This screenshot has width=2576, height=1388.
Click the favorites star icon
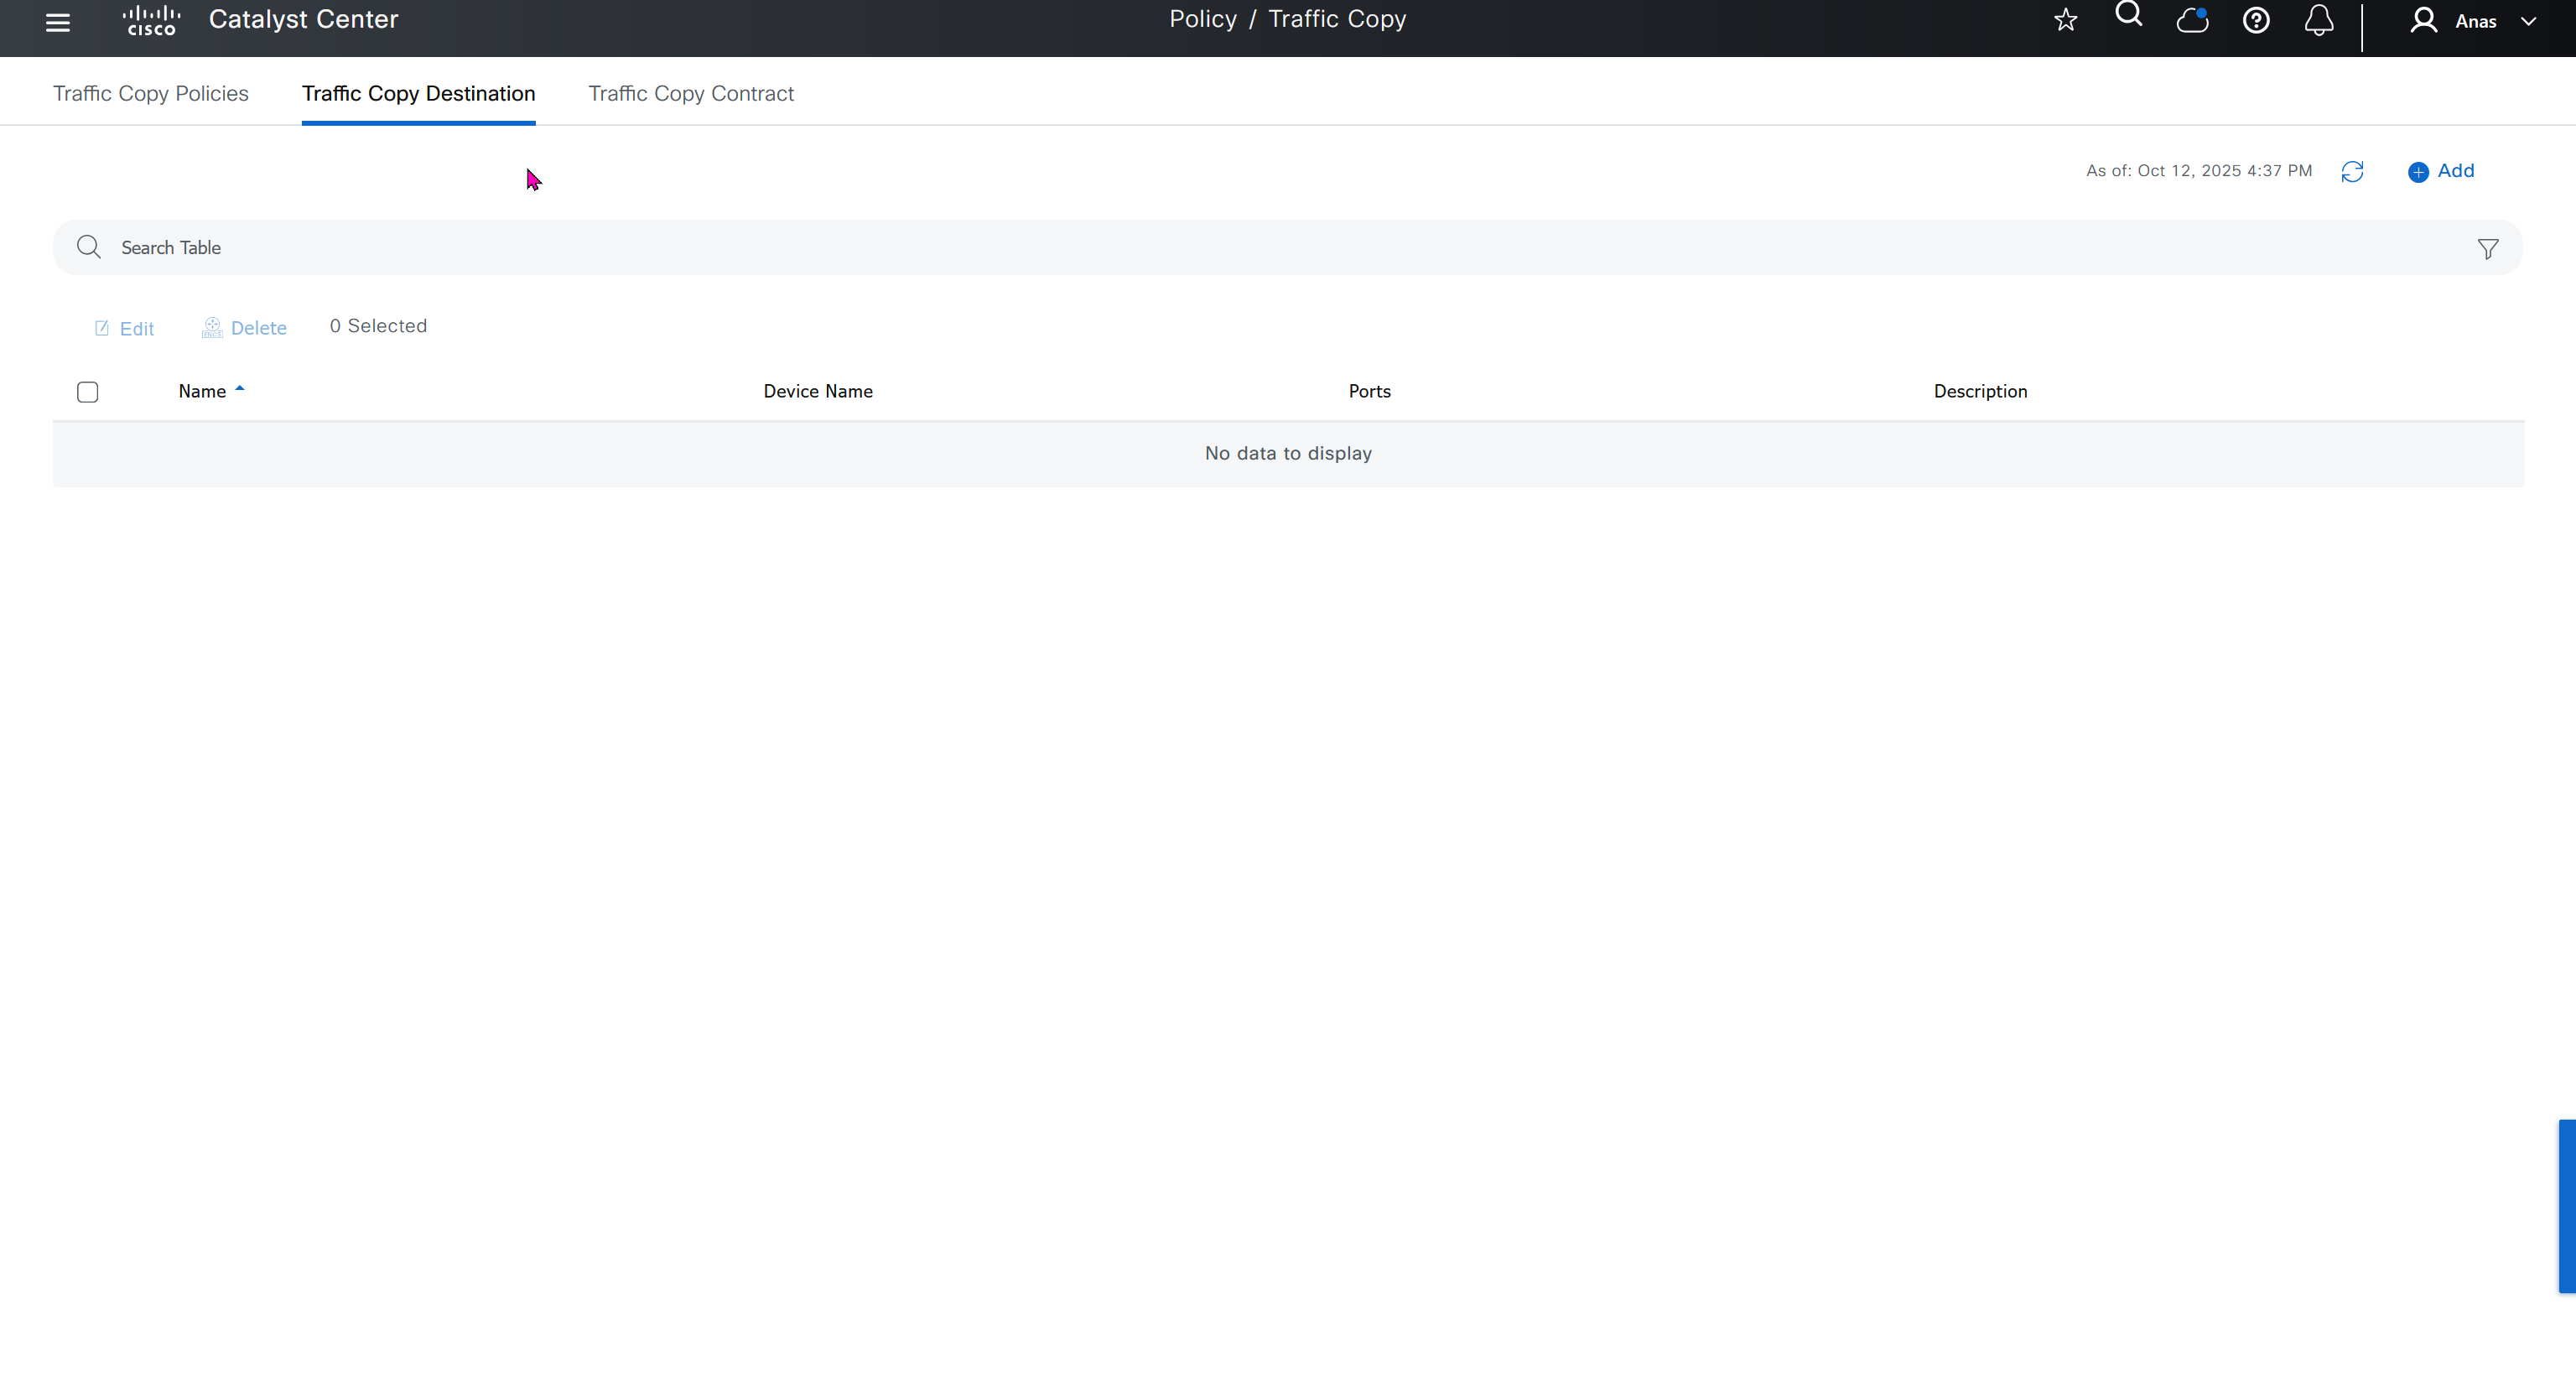point(2065,20)
